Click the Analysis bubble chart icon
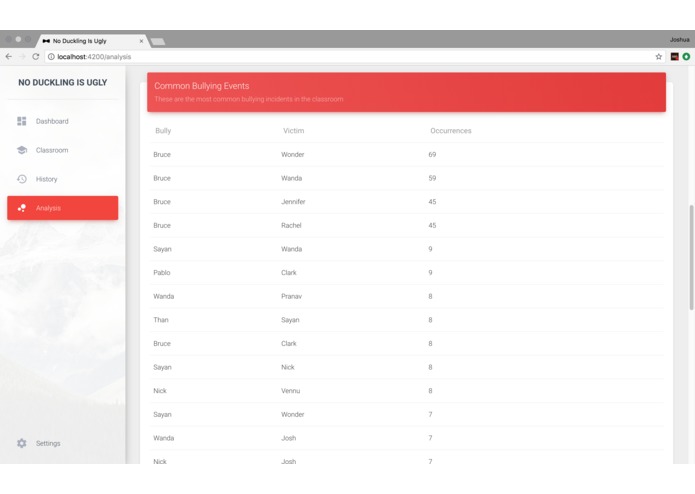The image size is (695, 494). click(x=22, y=208)
